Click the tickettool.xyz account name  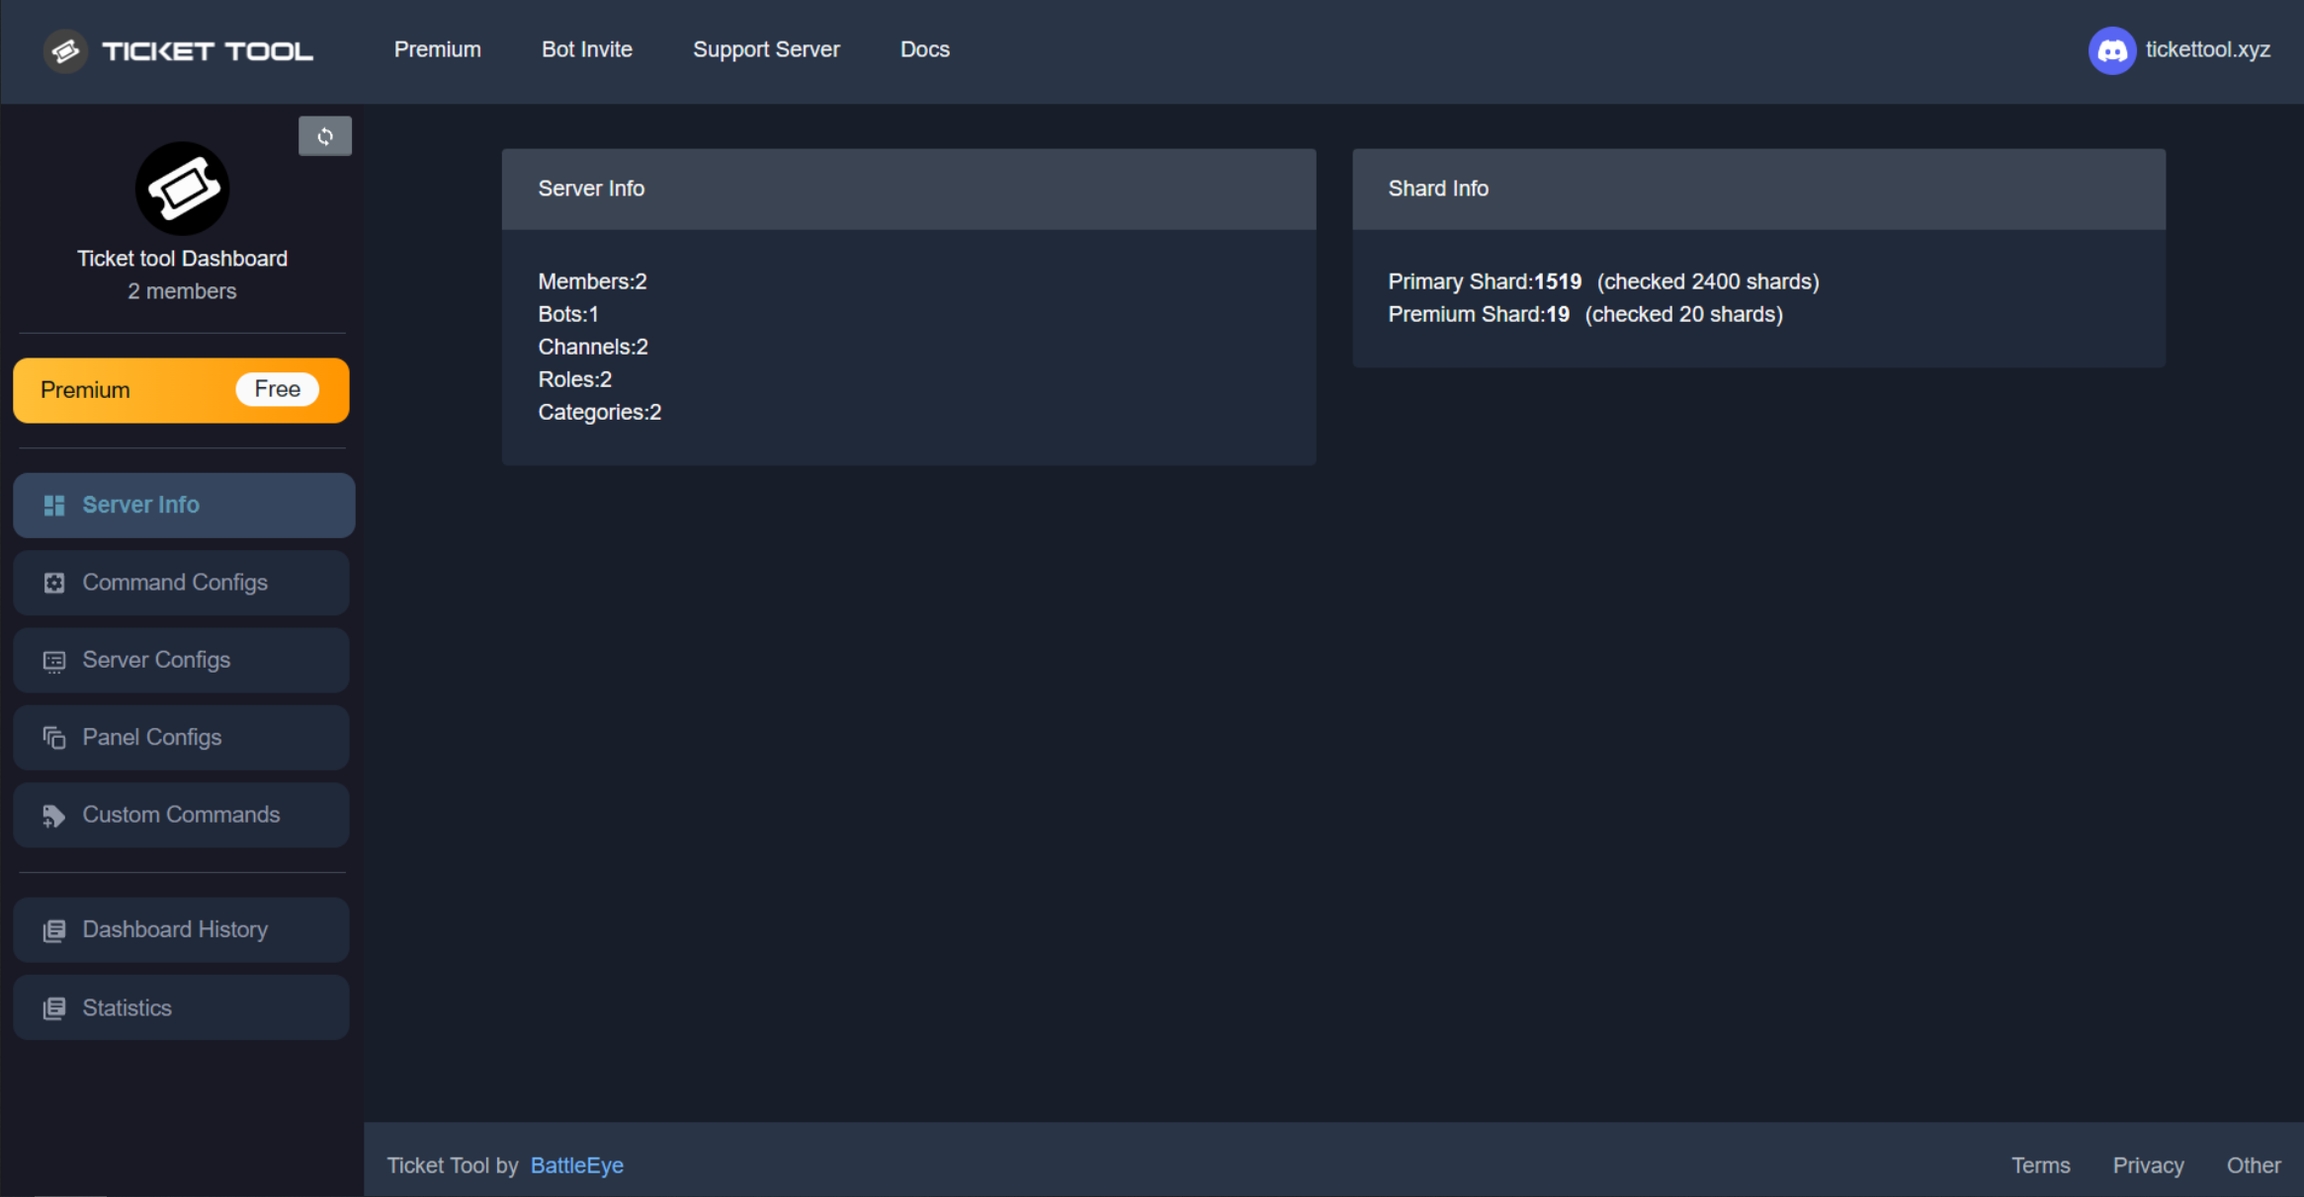tap(2207, 49)
